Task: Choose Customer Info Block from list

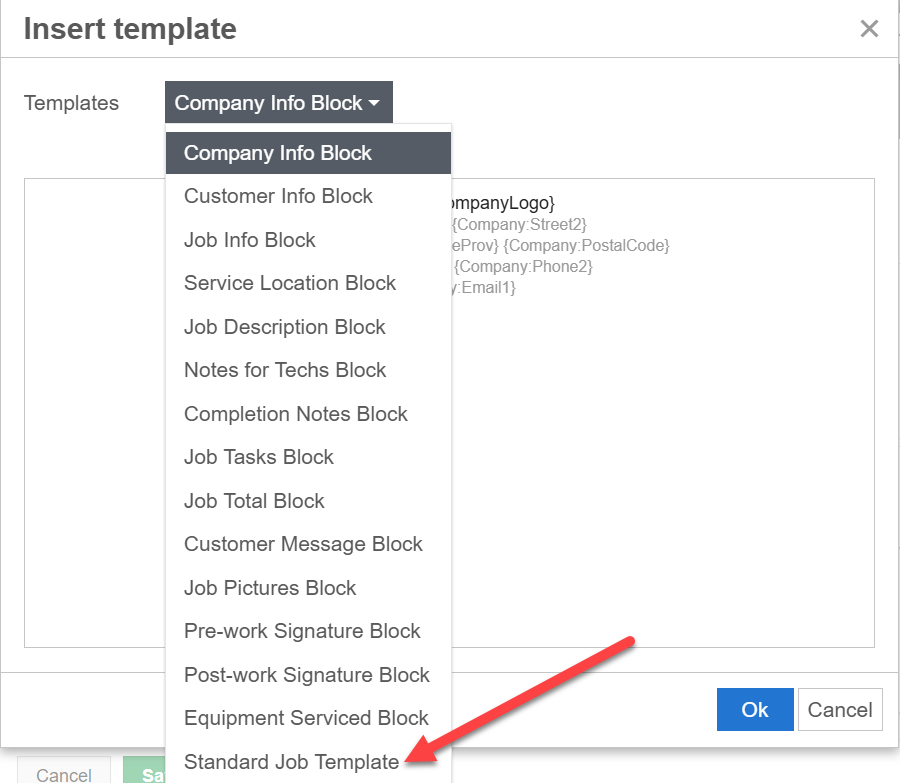Action: point(278,196)
